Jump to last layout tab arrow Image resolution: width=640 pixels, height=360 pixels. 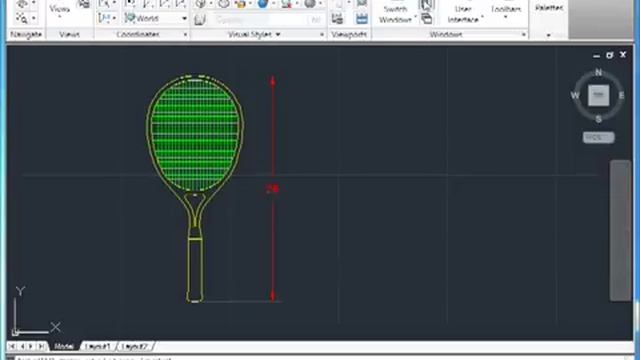[41, 346]
